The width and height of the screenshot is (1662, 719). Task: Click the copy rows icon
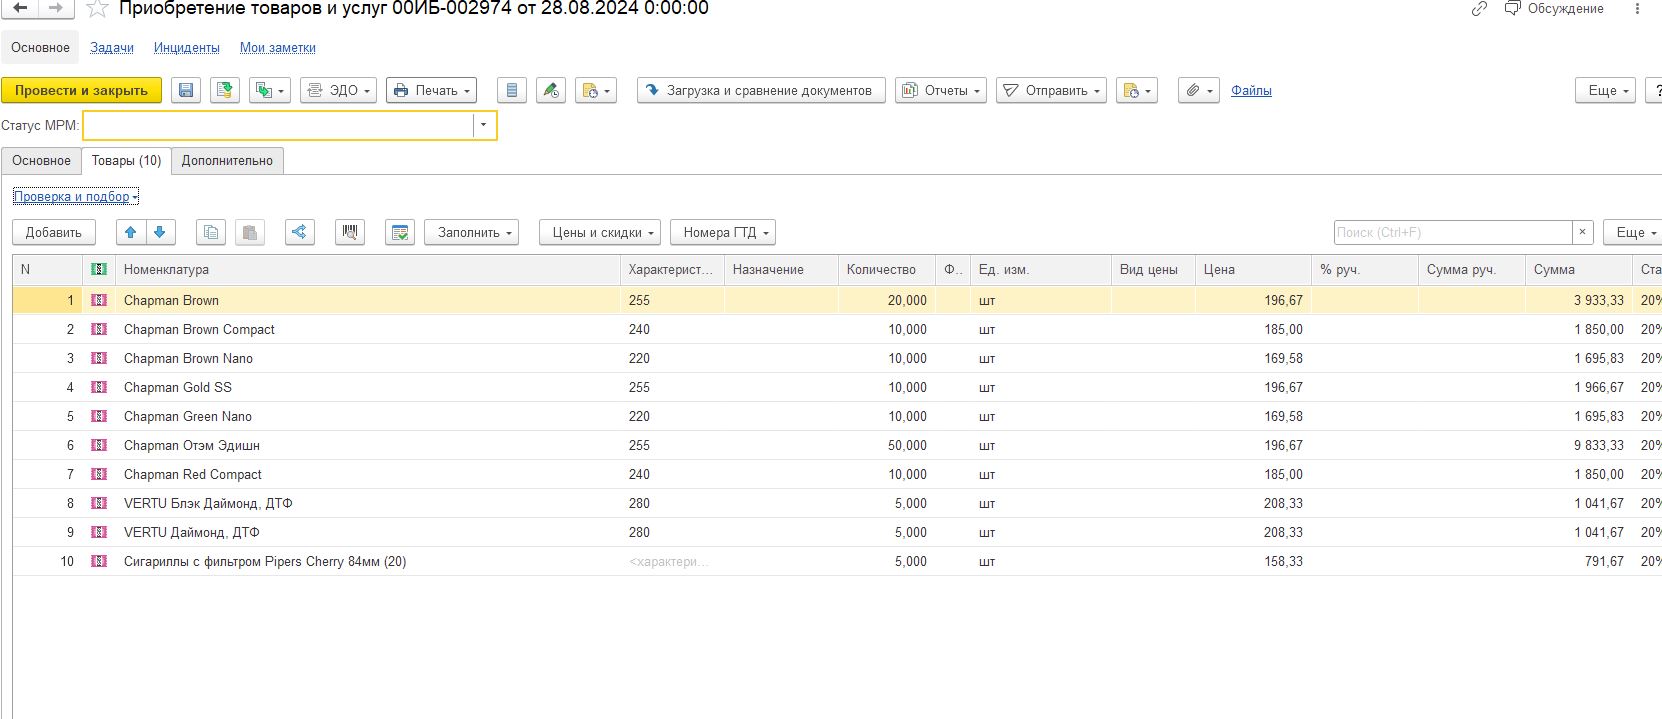coord(211,232)
